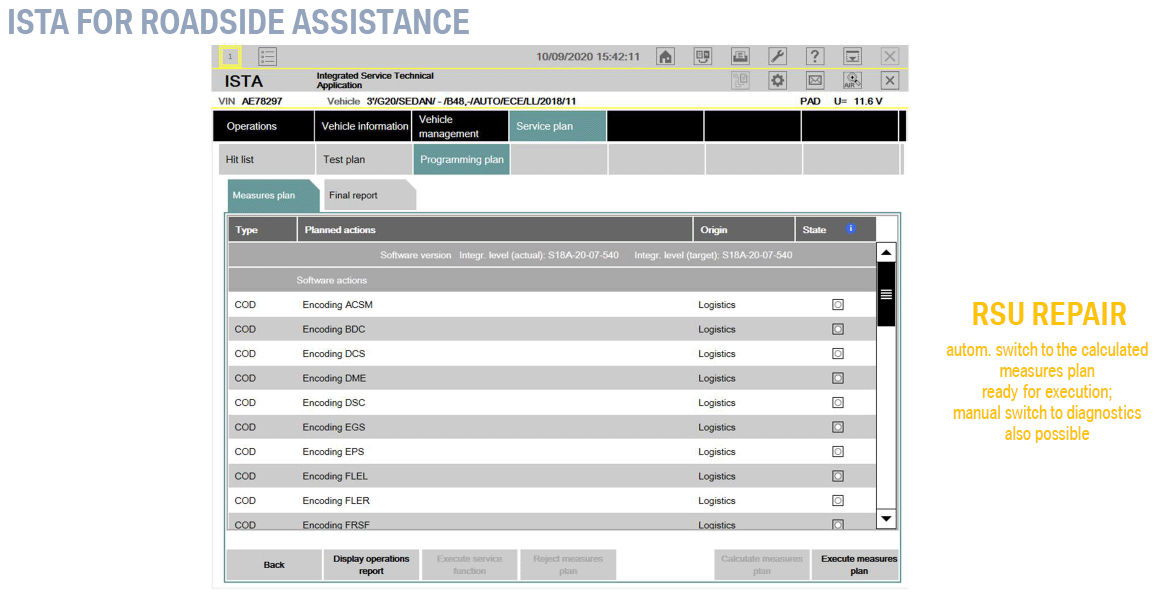
Task: Open the AIR search icon
Action: tap(852, 80)
